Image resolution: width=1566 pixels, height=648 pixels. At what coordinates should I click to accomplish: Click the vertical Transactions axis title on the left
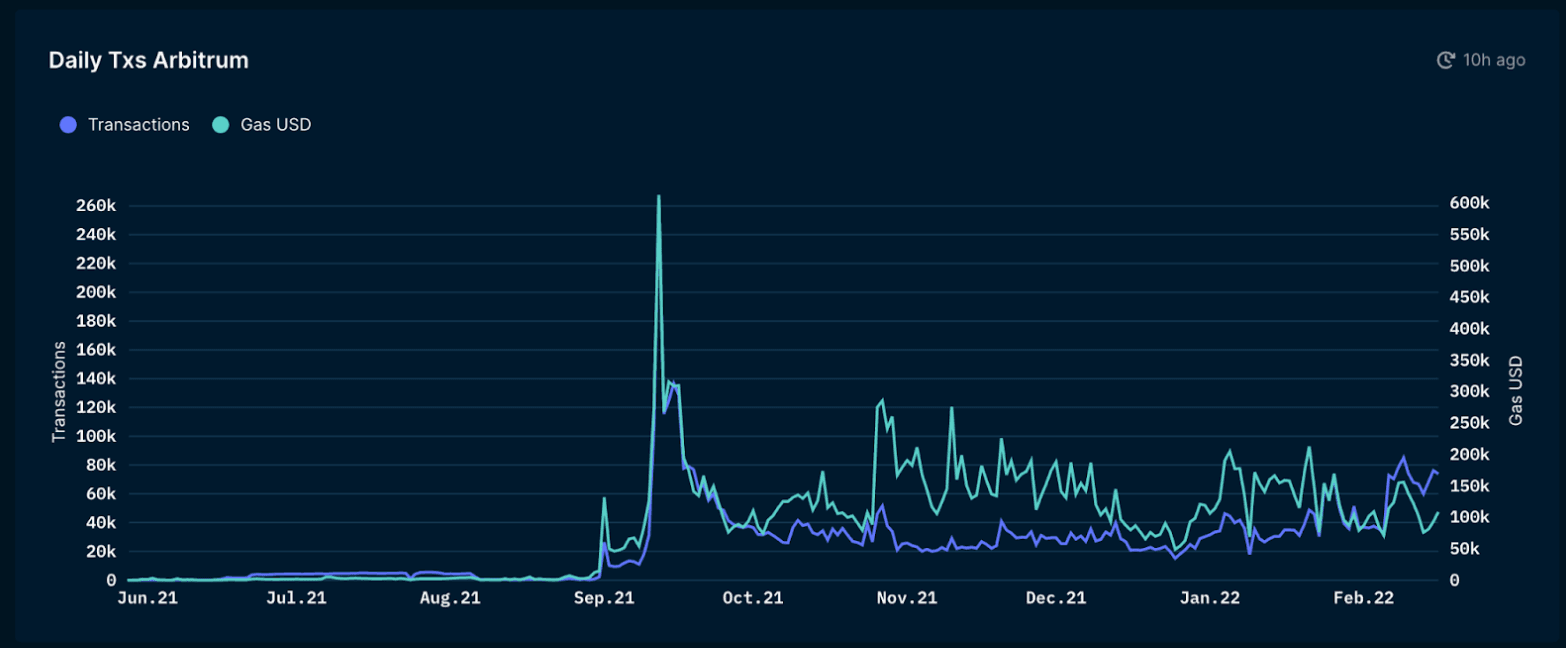click(59, 391)
